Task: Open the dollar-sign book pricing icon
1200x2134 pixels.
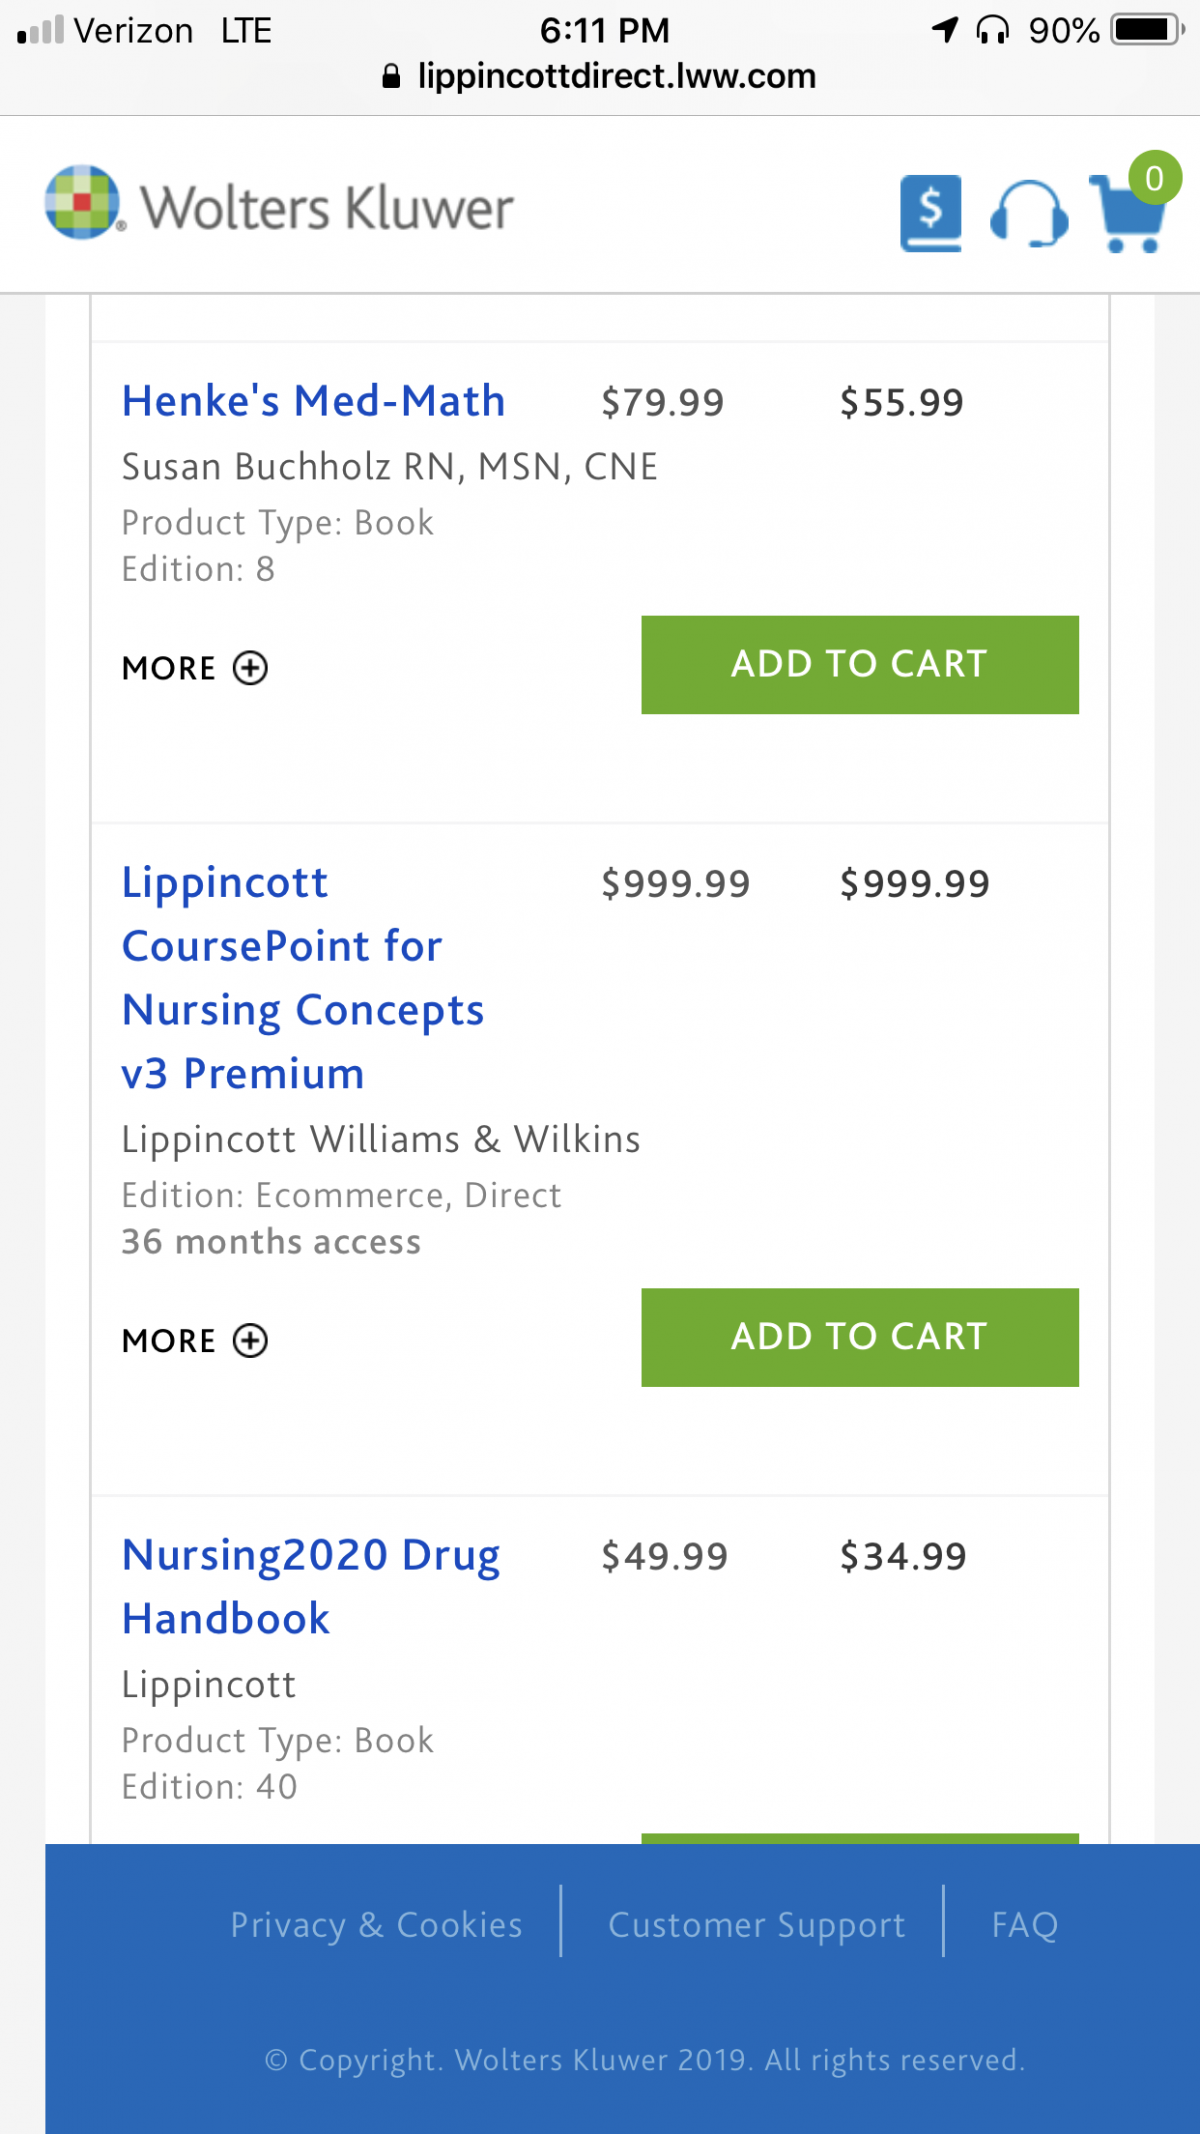Action: click(931, 213)
